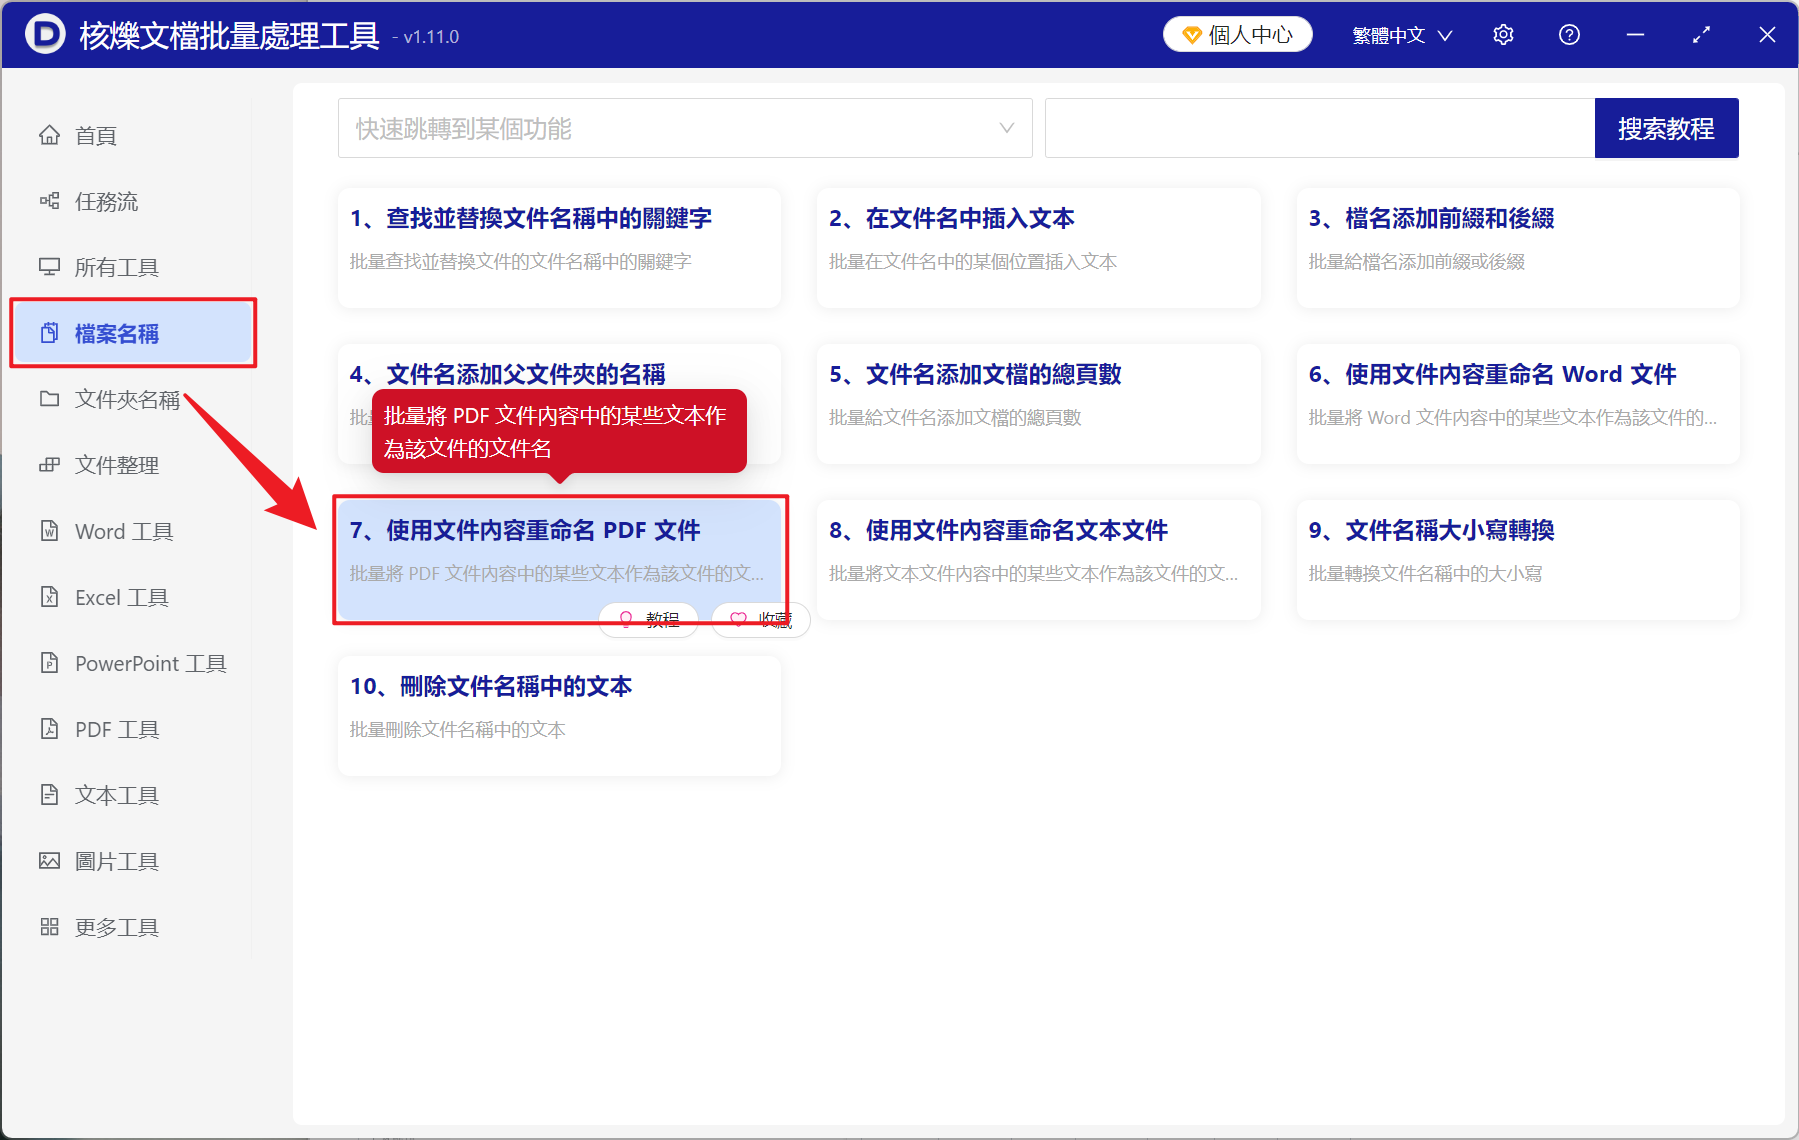Image resolution: width=1799 pixels, height=1140 pixels.
Task: Click inside the tutorial search input field
Action: click(x=1320, y=128)
